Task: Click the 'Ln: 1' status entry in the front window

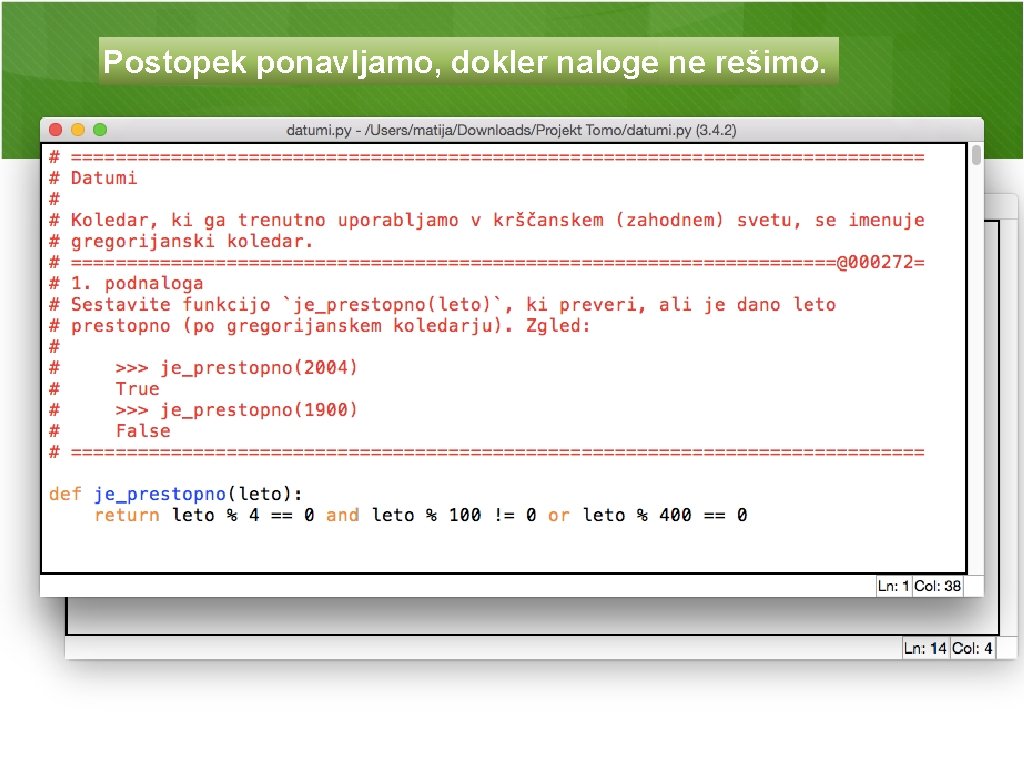Action: click(893, 586)
